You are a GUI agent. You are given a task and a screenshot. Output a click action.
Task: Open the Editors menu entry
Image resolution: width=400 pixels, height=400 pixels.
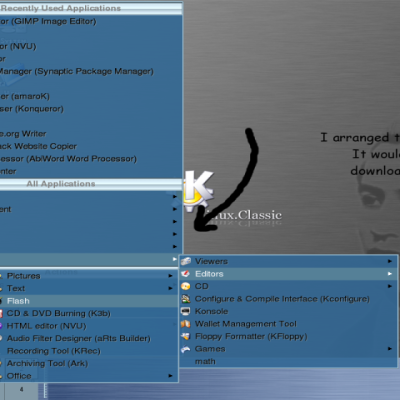pyautogui.click(x=288, y=274)
